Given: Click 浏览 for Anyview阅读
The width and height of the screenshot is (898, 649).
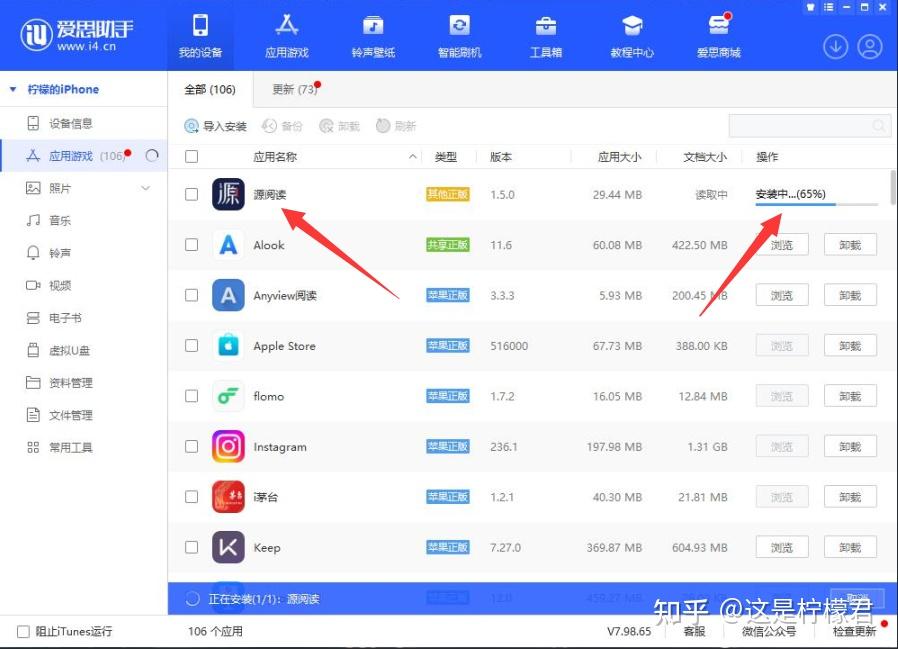Looking at the screenshot, I should coord(782,296).
